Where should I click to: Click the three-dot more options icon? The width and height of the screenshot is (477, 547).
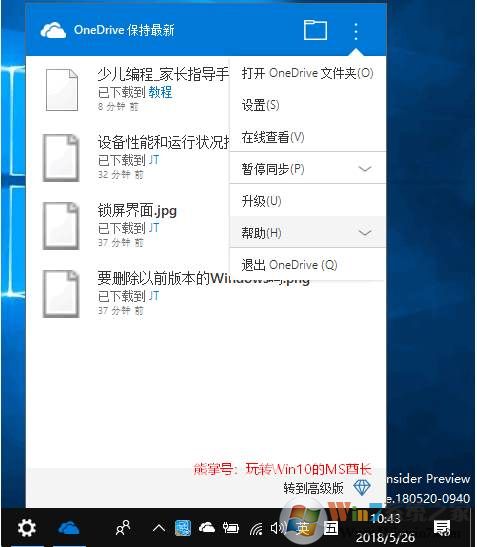coord(356,31)
